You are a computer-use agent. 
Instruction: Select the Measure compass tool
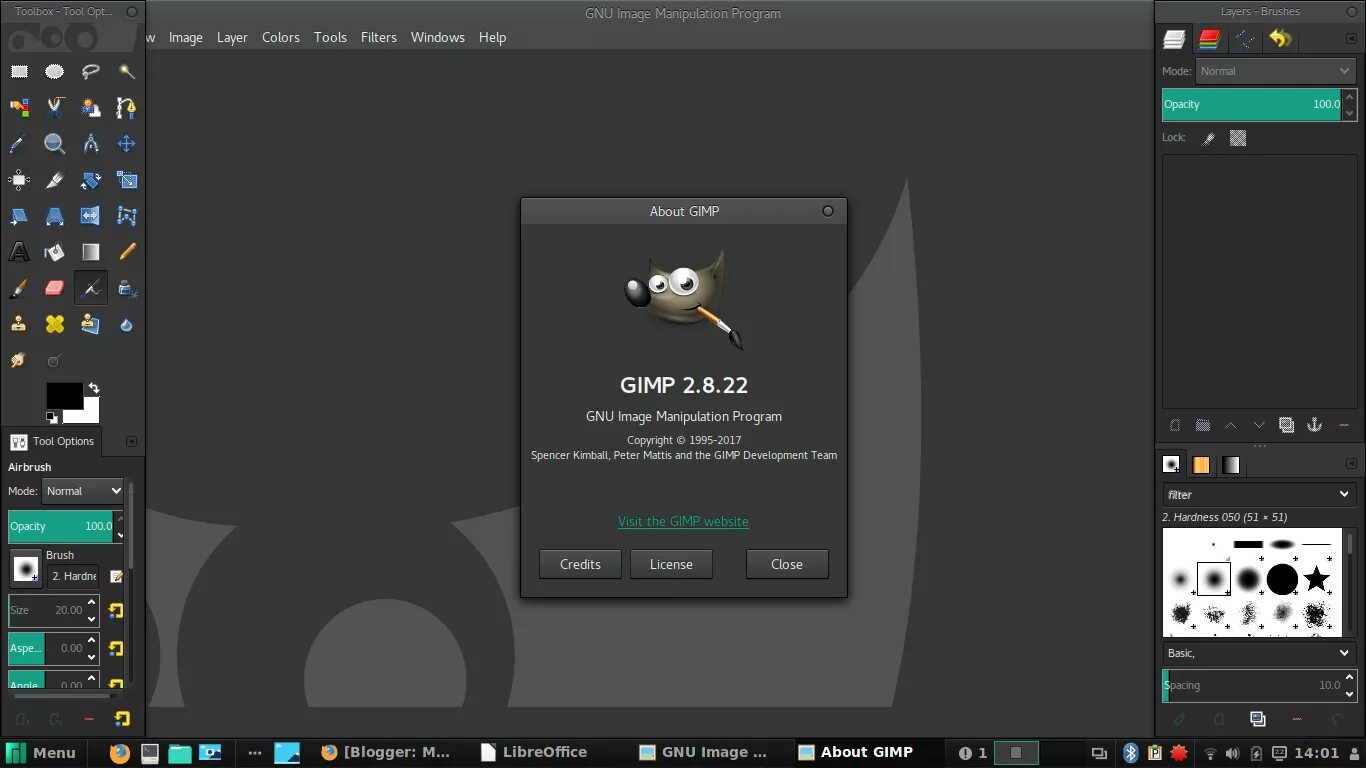tap(91, 144)
